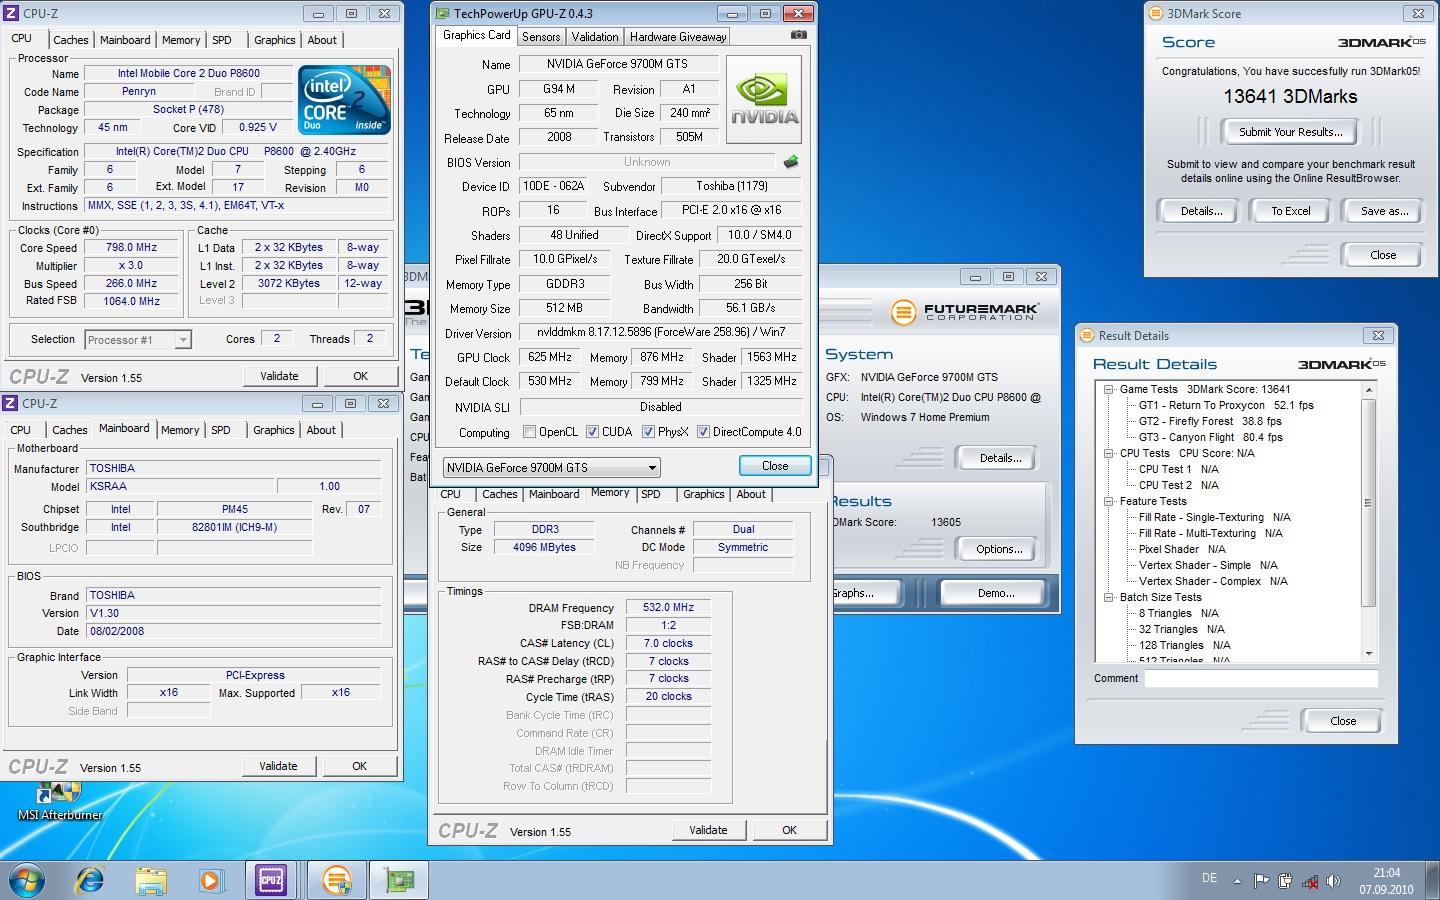Click Options... in the 3DMark05 main window
The image size is (1440, 900).
tap(999, 549)
